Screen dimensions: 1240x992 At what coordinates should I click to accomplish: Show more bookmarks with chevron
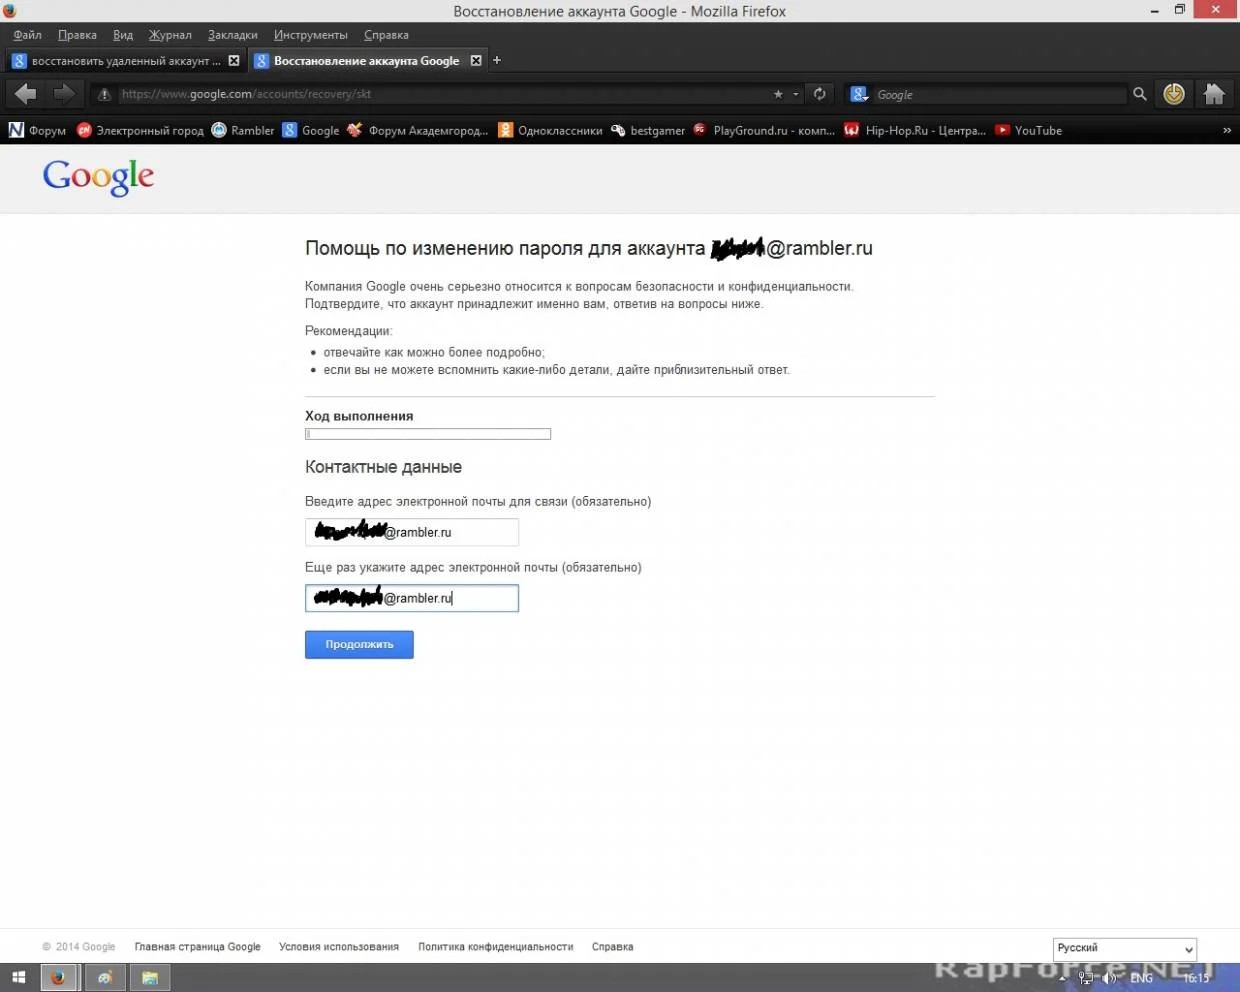coord(1226,130)
